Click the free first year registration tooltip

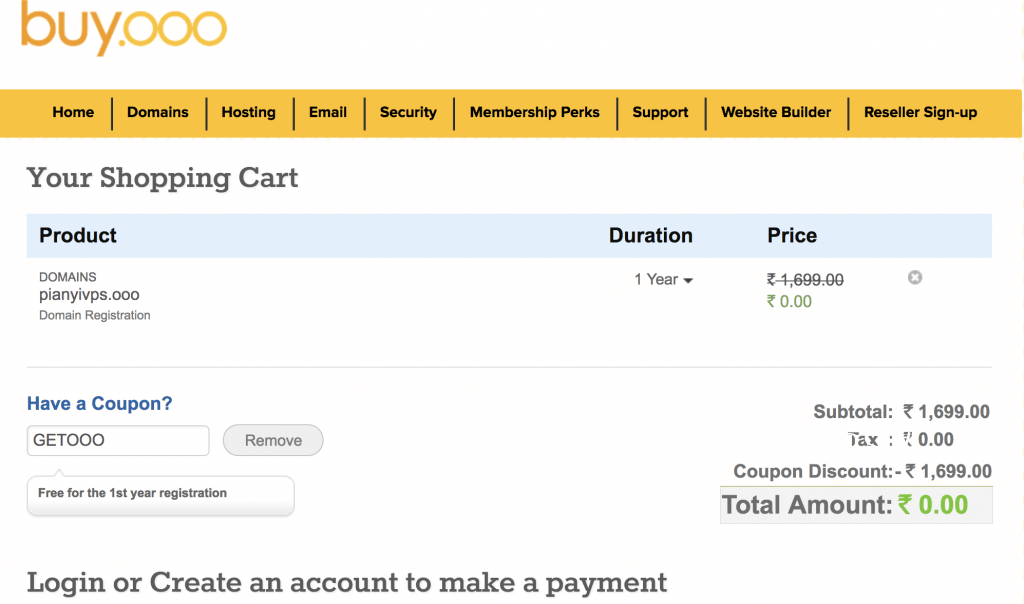pyautogui.click(x=161, y=494)
